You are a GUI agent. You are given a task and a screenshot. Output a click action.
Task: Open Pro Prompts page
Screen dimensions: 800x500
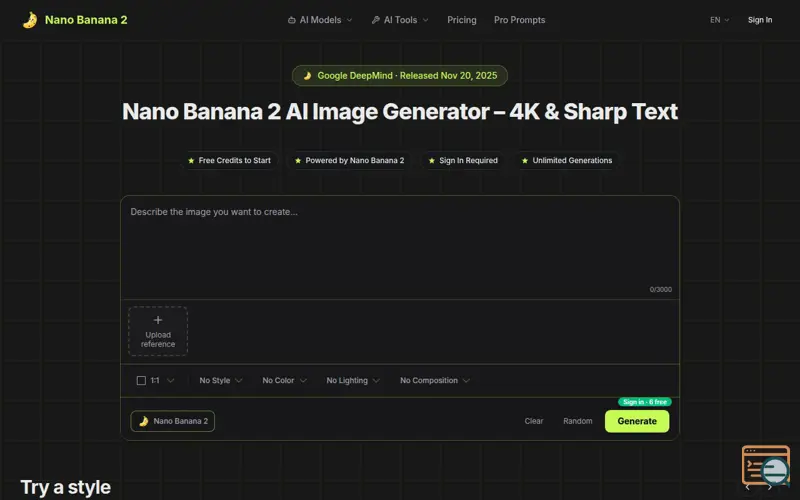click(x=519, y=20)
